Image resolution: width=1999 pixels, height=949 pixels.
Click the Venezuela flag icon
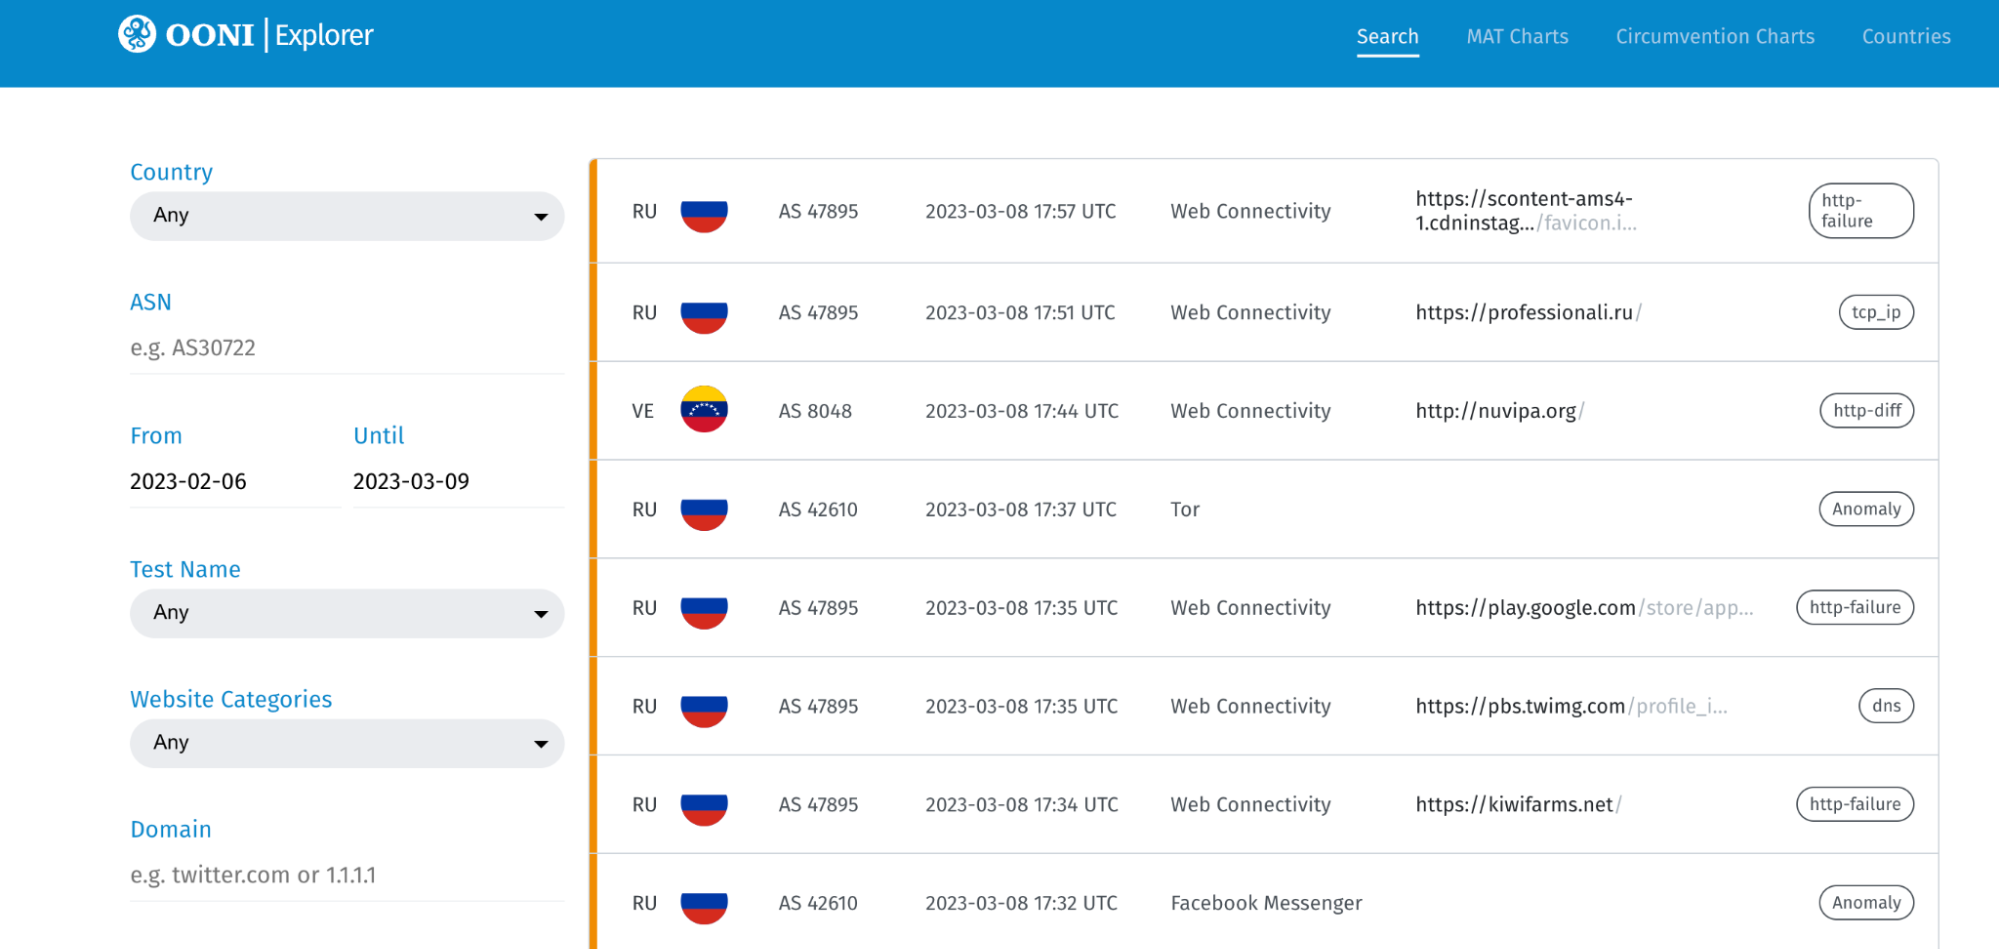pos(704,410)
